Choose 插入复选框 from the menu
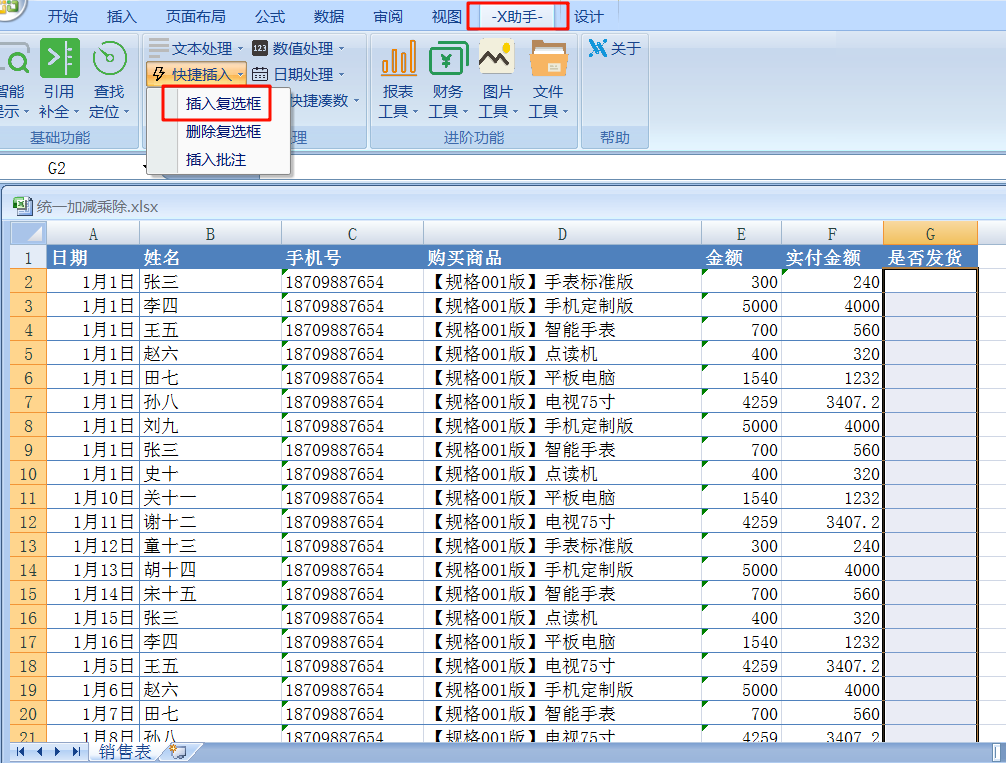Screen dimensions: 1006x763 pyautogui.click(x=223, y=103)
